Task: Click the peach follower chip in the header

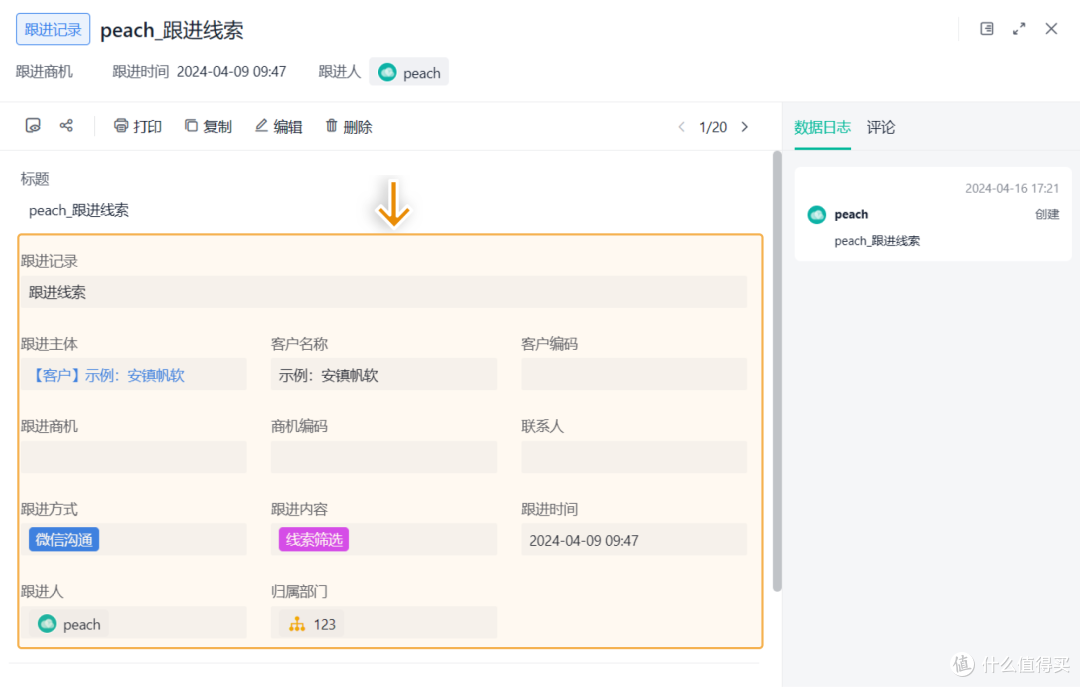Action: pyautogui.click(x=409, y=72)
